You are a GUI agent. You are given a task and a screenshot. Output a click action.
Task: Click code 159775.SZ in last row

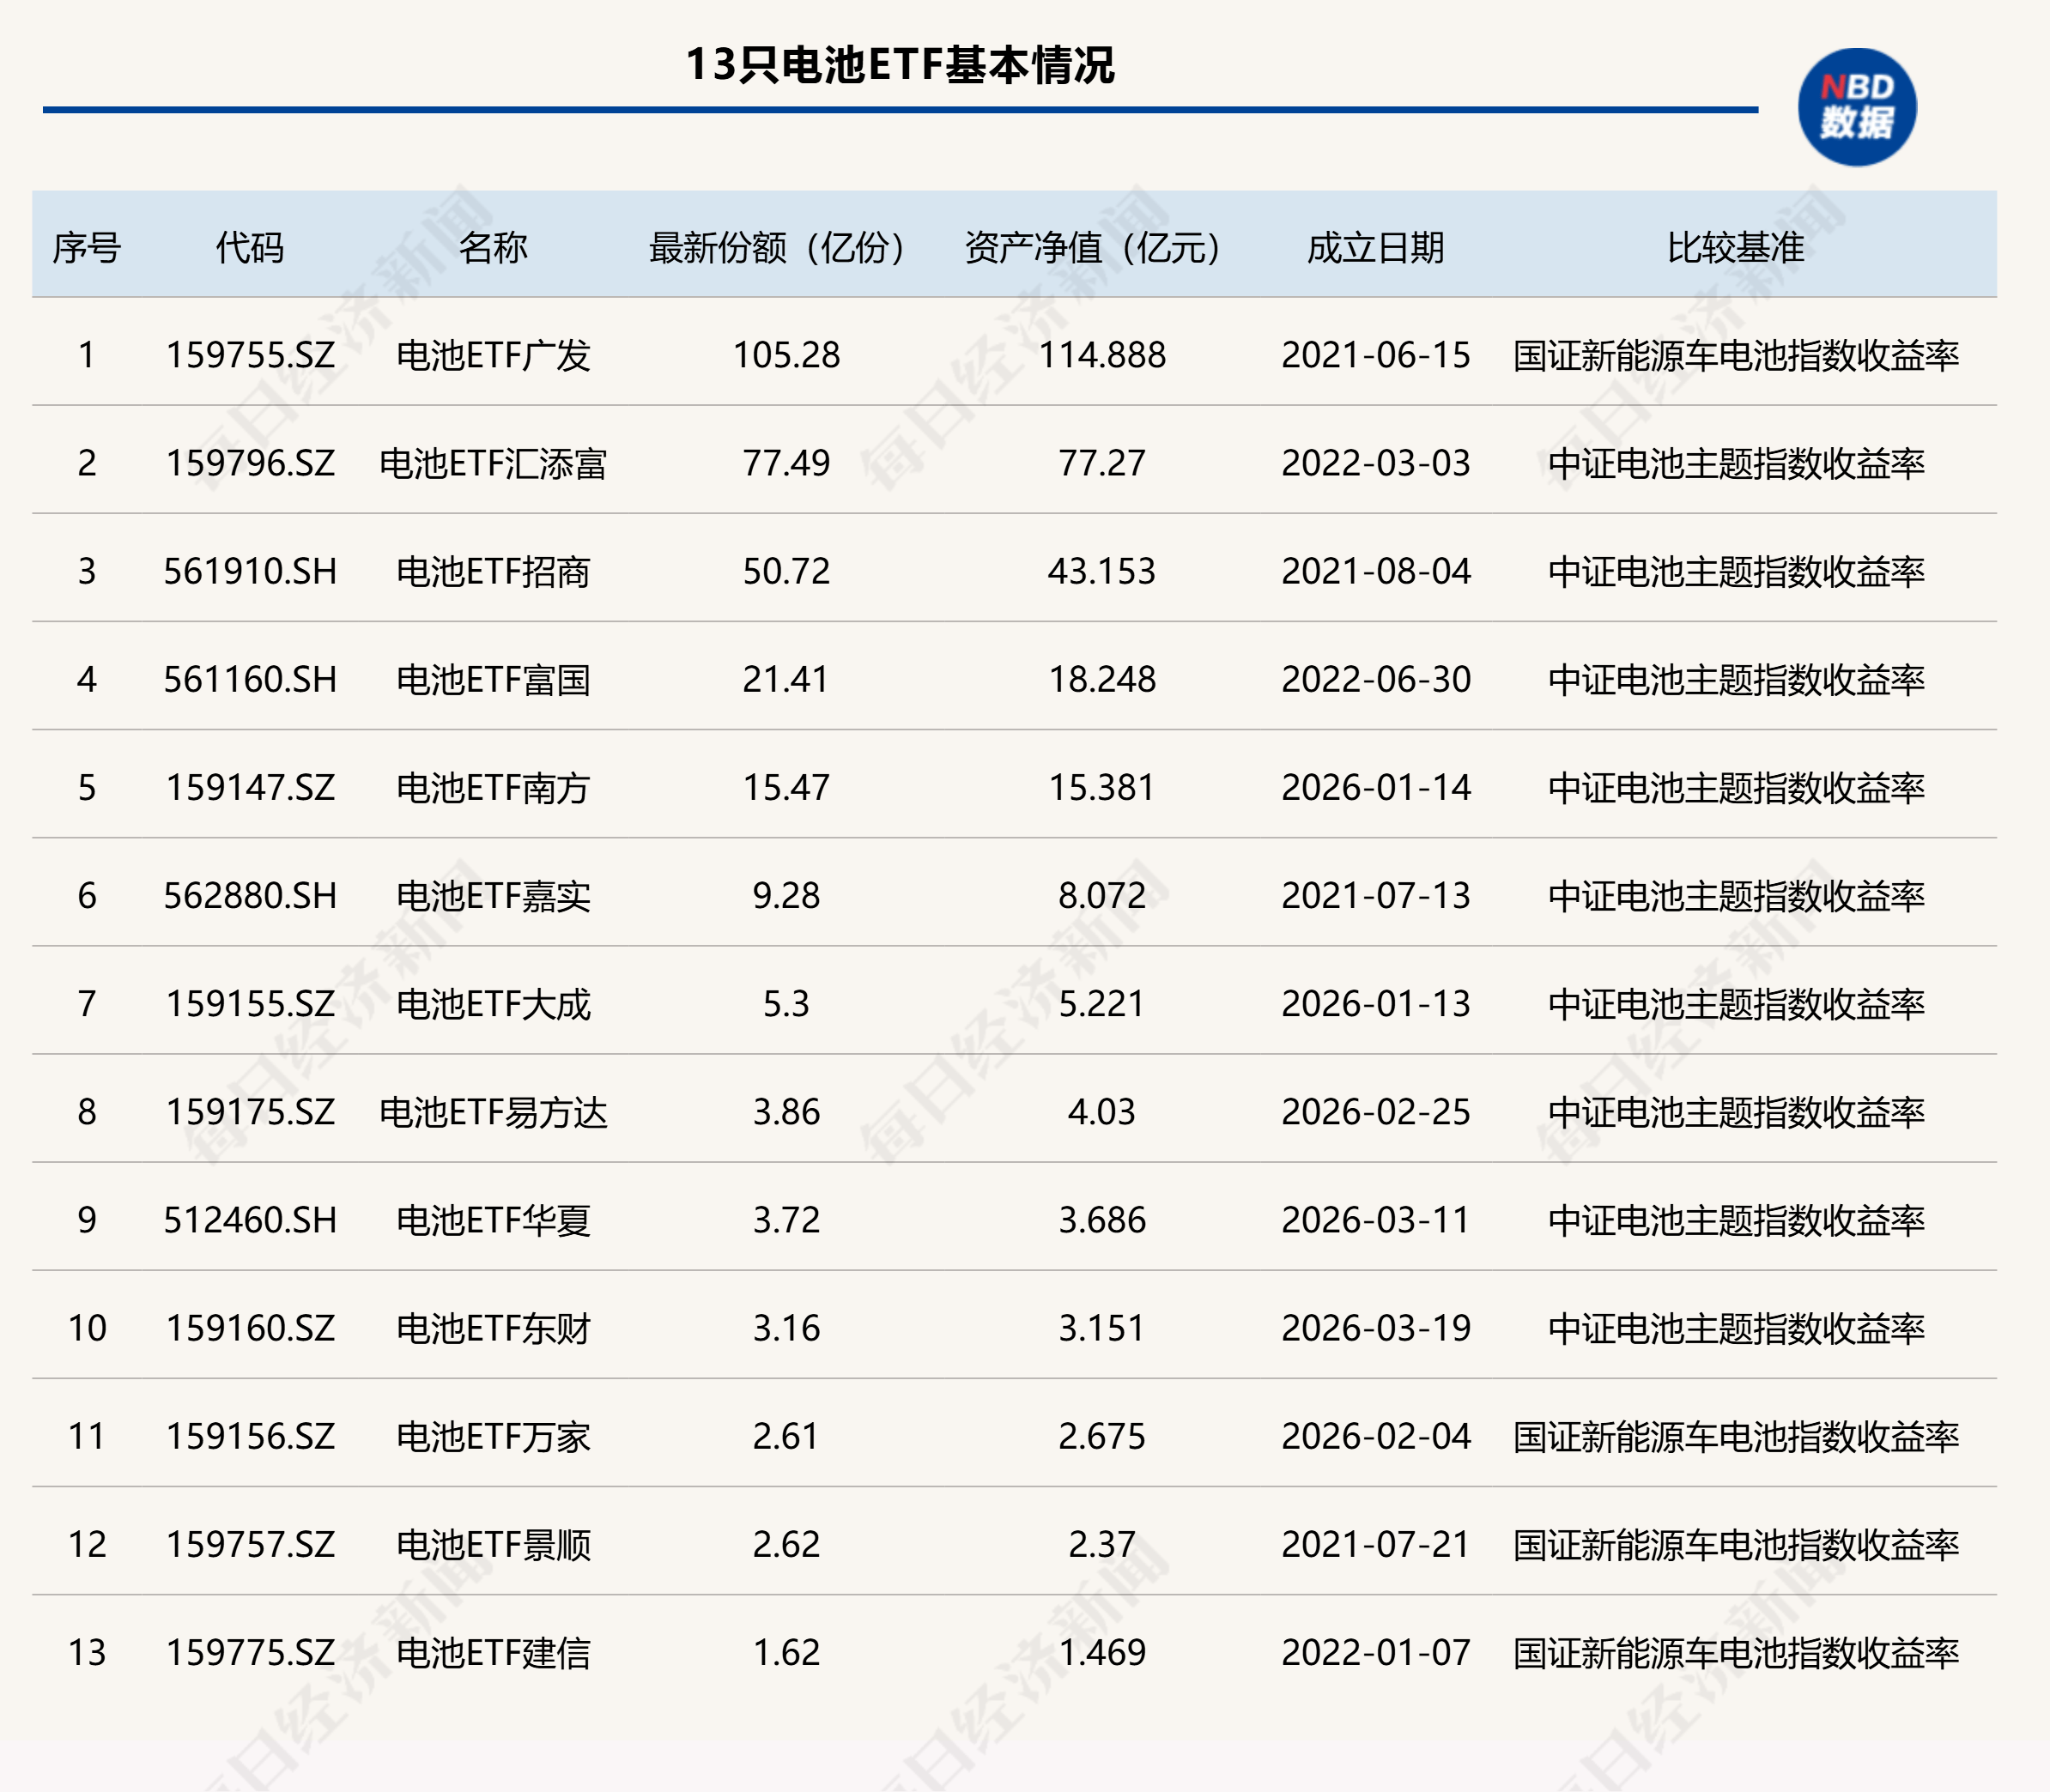point(250,1653)
